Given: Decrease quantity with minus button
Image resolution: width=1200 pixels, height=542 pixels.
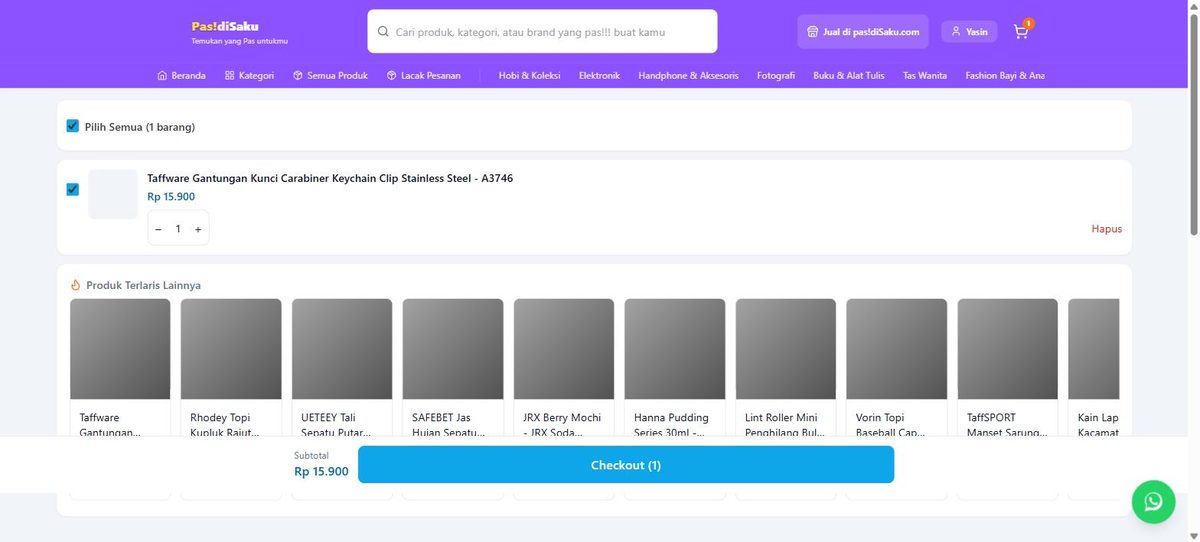Looking at the screenshot, I should click(x=158, y=229).
